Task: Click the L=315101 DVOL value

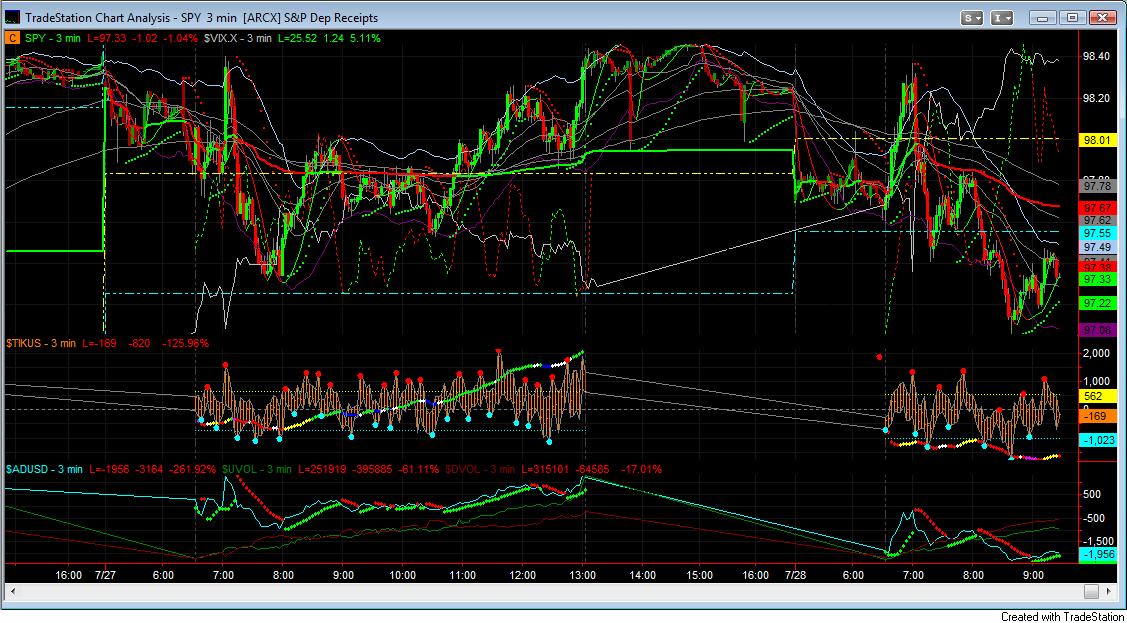Action: (x=543, y=469)
